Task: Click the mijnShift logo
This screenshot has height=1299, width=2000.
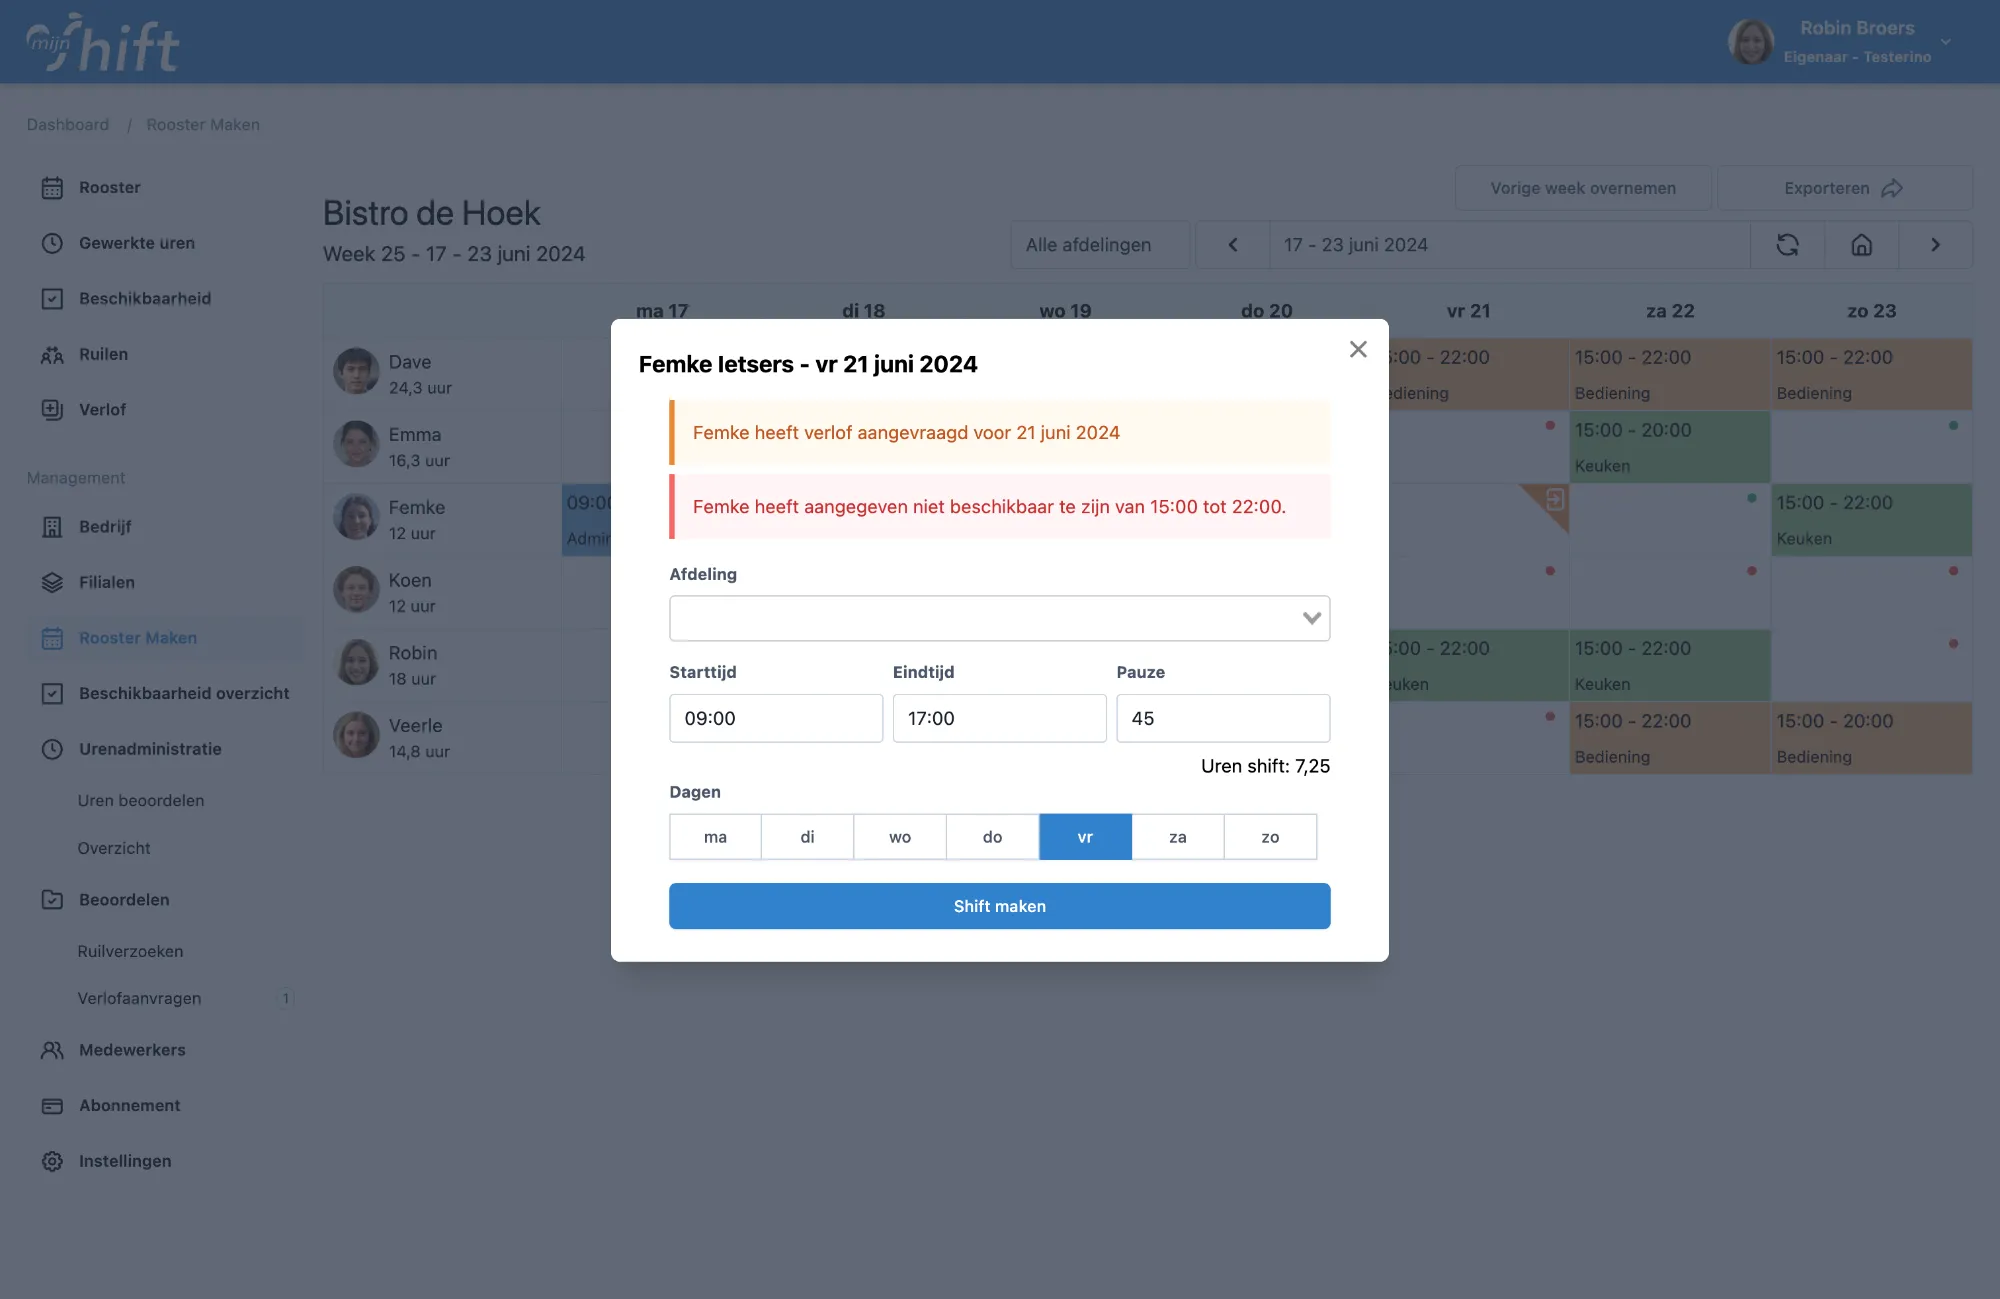Action: point(103,42)
